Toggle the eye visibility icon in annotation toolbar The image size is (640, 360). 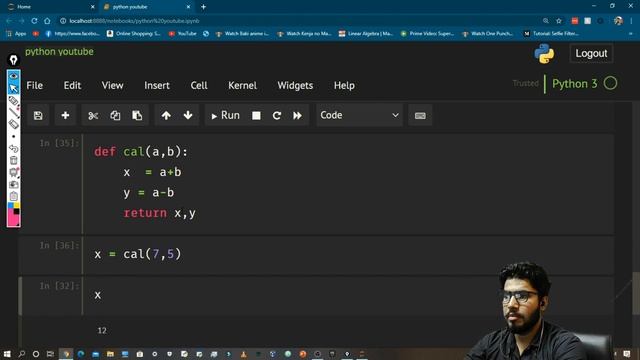[x=13, y=76]
